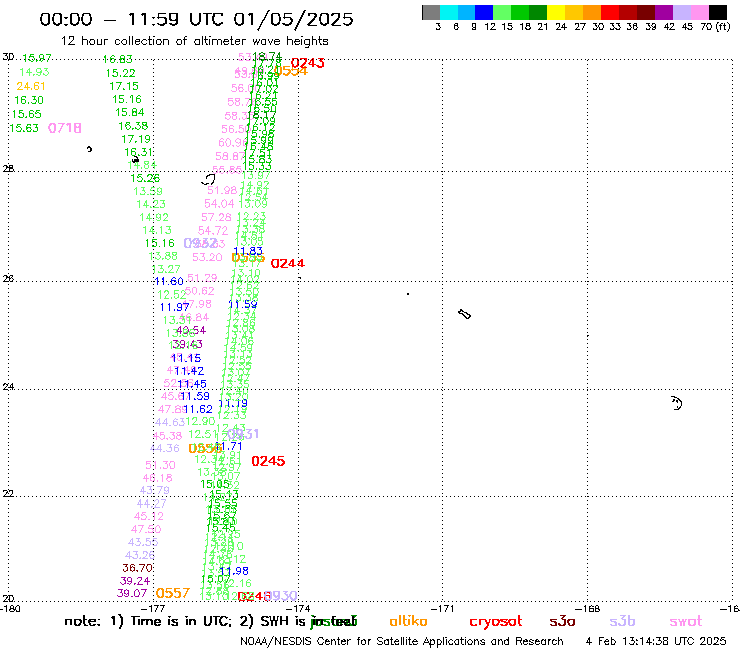Screen dimensions: 740x650
Task: Click the orange '0557' pass time label
Action: click(173, 593)
